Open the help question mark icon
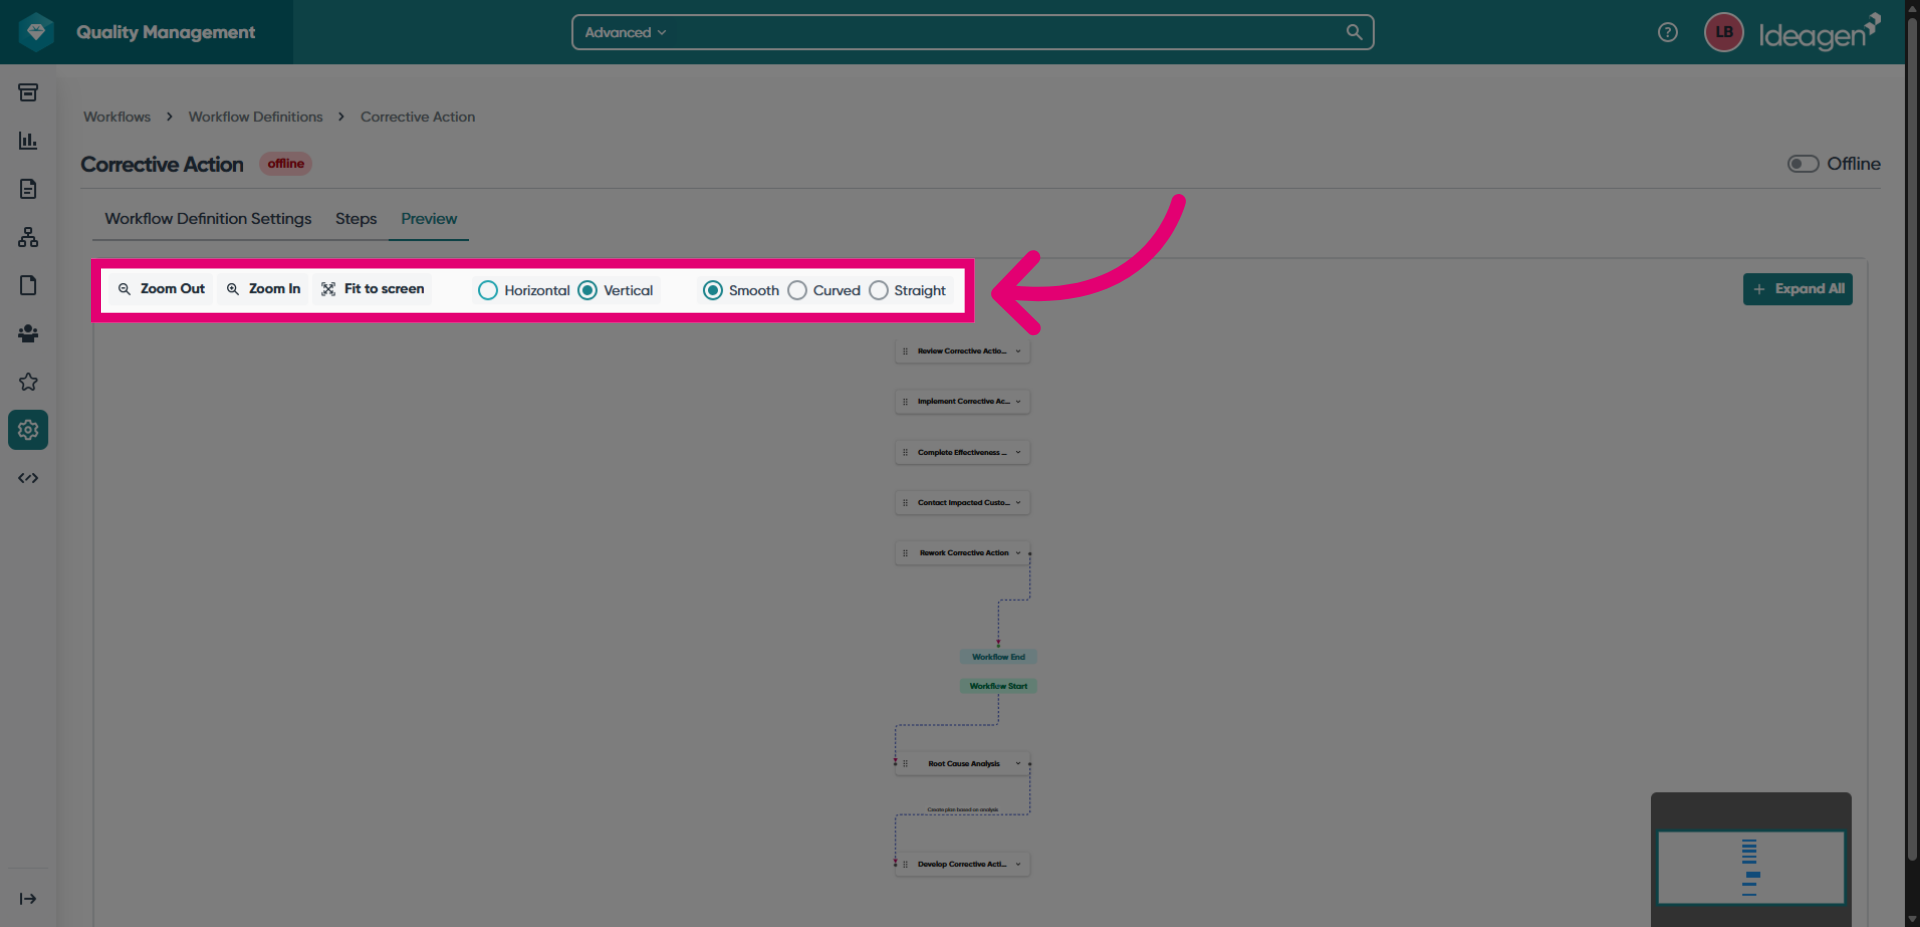This screenshot has height=927, width=1920. pyautogui.click(x=1667, y=32)
